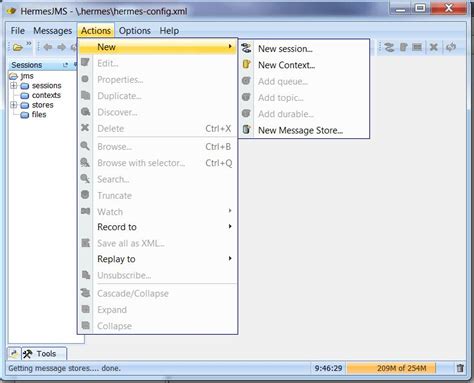Image resolution: width=474 pixels, height=383 pixels.
Task: Select the sessions folder in tree
Action: (47, 86)
